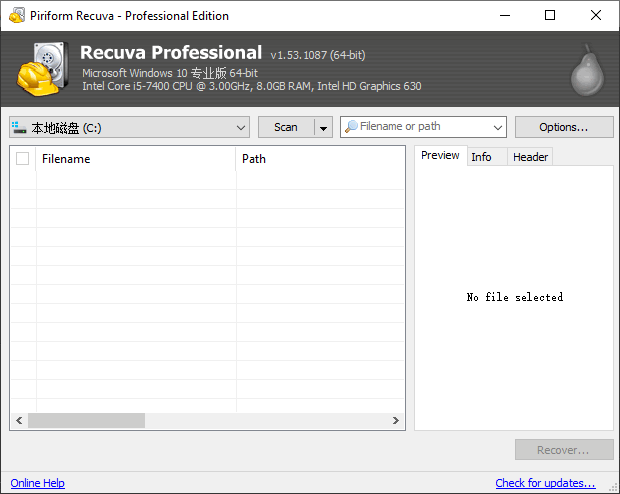
Task: Click the 'No file selected' preview text
Action: 514,297
